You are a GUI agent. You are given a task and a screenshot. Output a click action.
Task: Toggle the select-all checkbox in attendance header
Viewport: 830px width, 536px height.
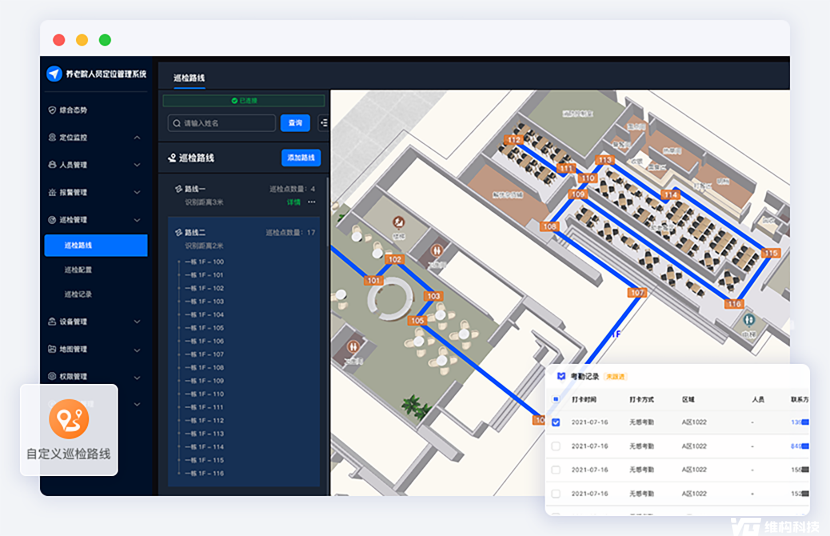tap(557, 398)
